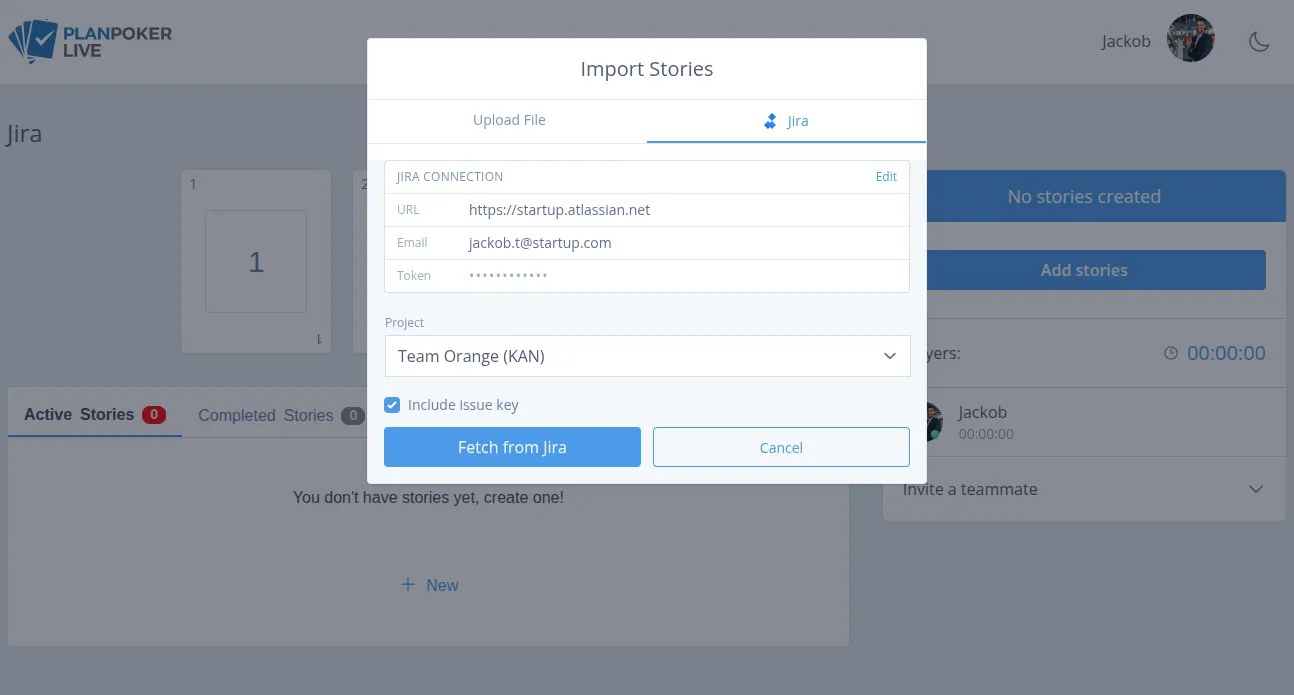Viewport: 1294px width, 695px height.
Task: Switch to the Upload File tab
Action: click(x=509, y=120)
